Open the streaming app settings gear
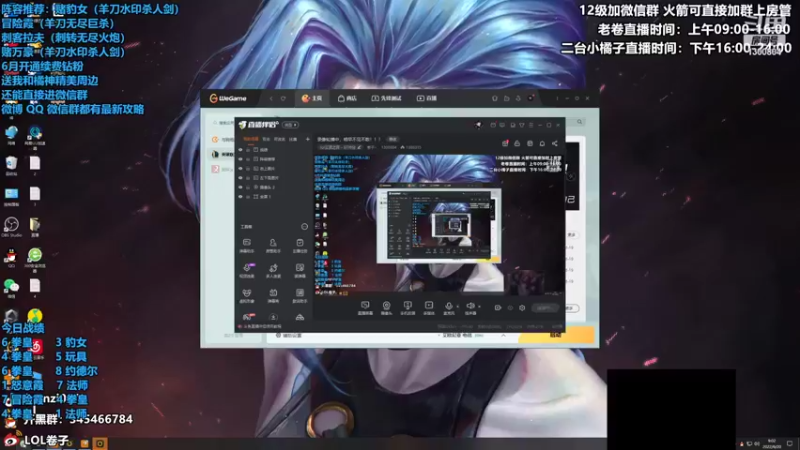Image resolution: width=800 pixels, height=450 pixels. (x=522, y=308)
